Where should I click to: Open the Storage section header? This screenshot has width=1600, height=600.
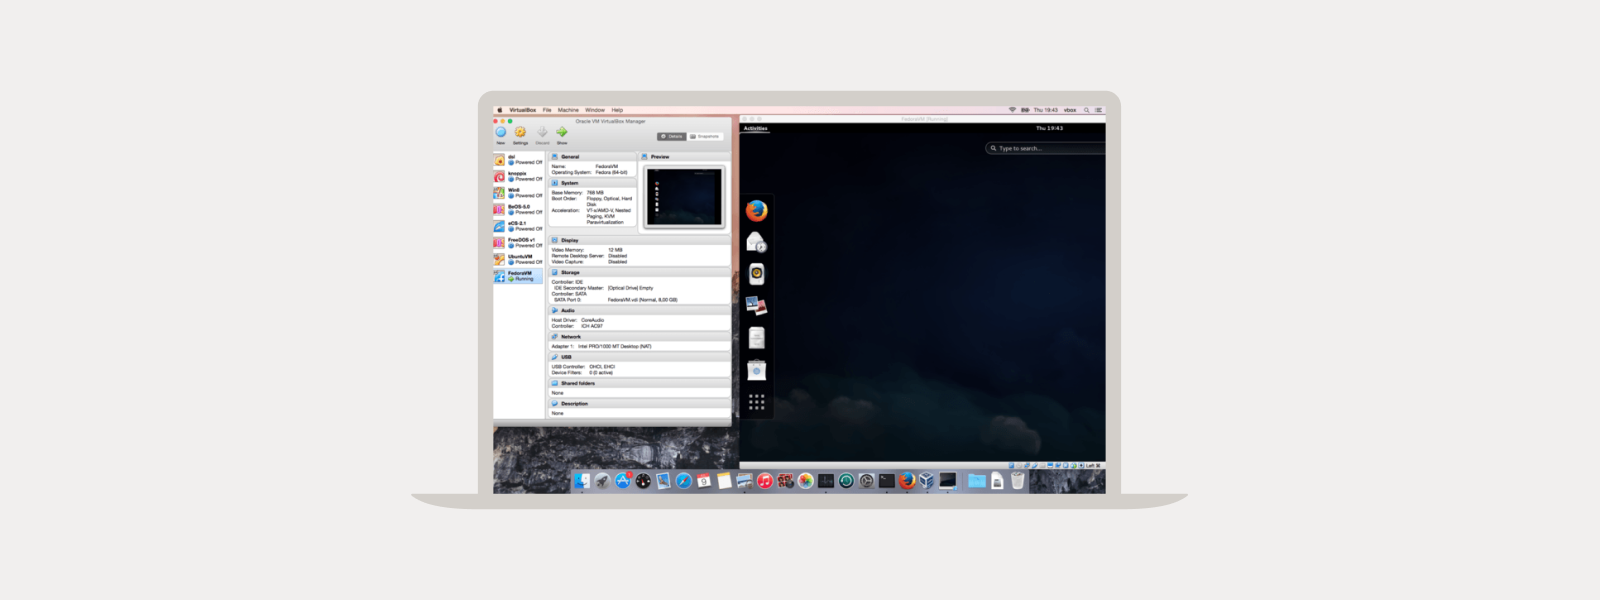[640, 272]
